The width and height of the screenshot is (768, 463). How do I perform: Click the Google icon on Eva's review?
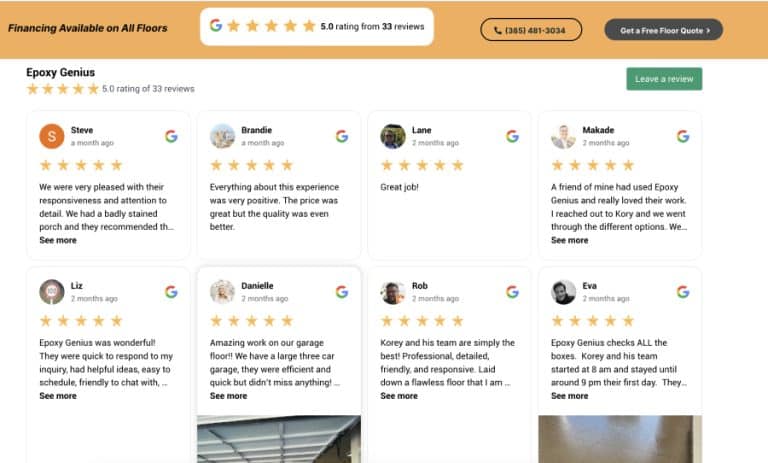pos(683,292)
